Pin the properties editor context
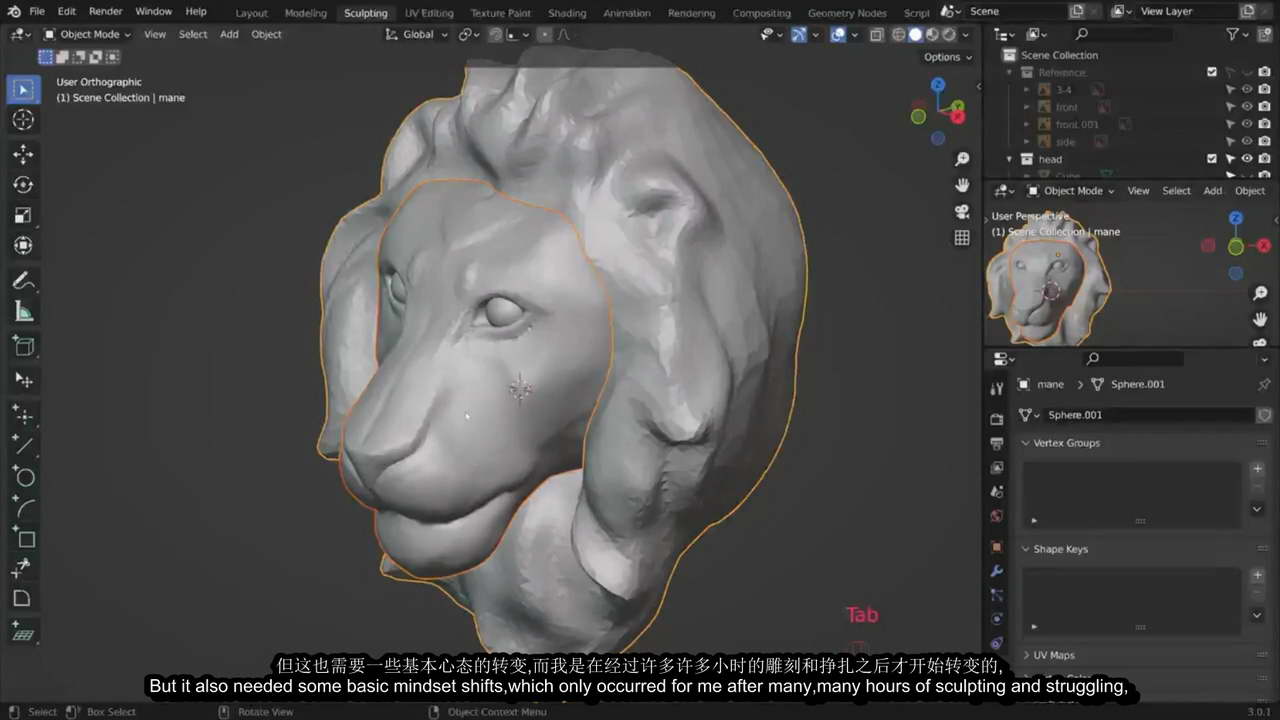 (x=1264, y=384)
